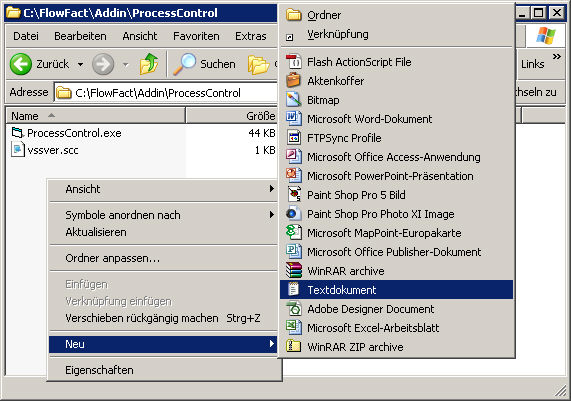Screen dimensions: 571x401
Task: Click the Zurück label
Action: [52, 64]
